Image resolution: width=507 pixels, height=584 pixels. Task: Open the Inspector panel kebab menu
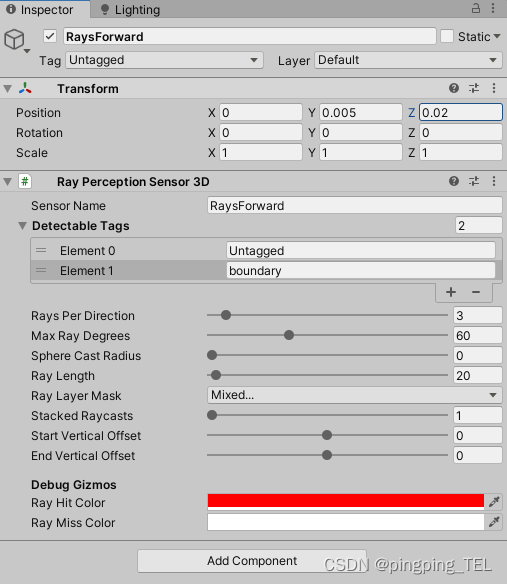(x=493, y=9)
